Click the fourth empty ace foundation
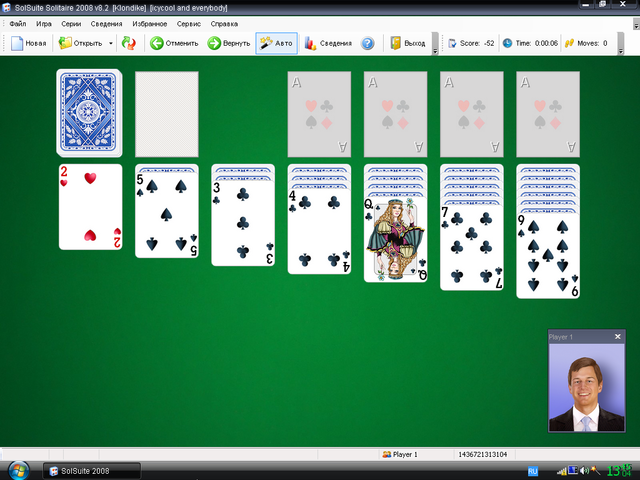This screenshot has width=640, height=480. [x=548, y=114]
